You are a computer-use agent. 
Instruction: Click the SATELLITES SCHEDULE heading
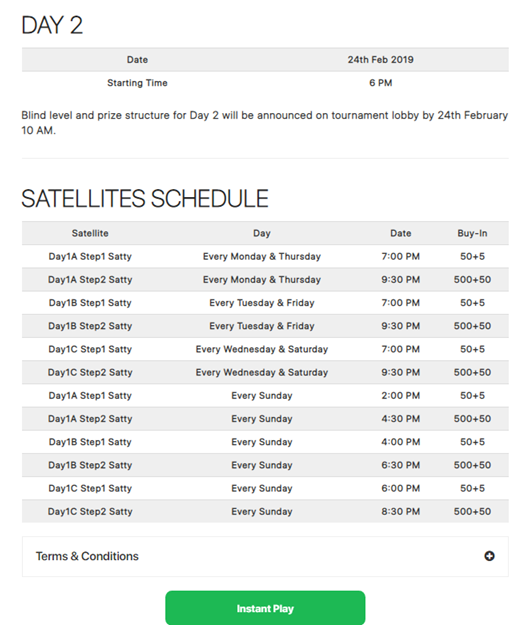145,198
